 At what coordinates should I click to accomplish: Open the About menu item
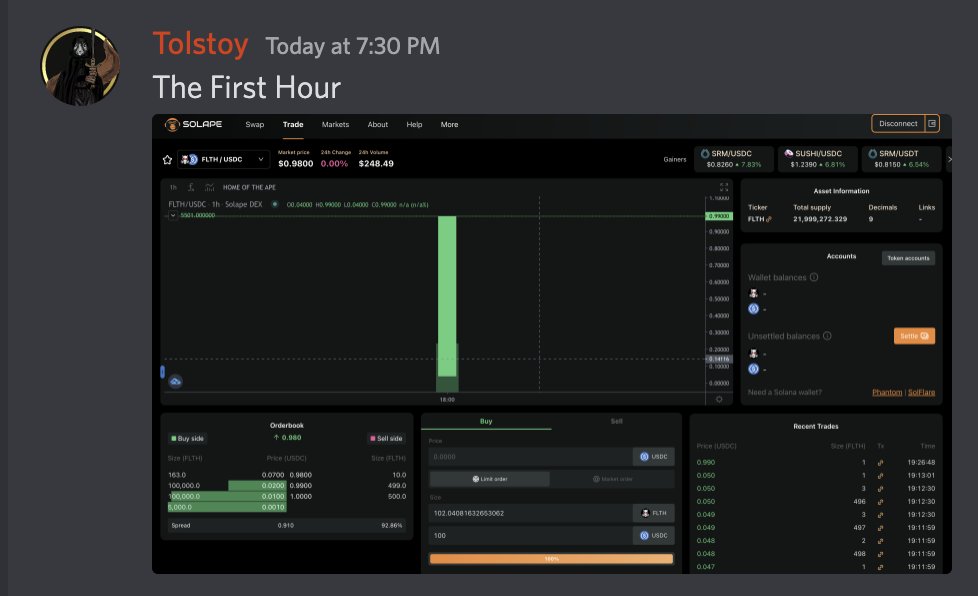[x=377, y=125]
